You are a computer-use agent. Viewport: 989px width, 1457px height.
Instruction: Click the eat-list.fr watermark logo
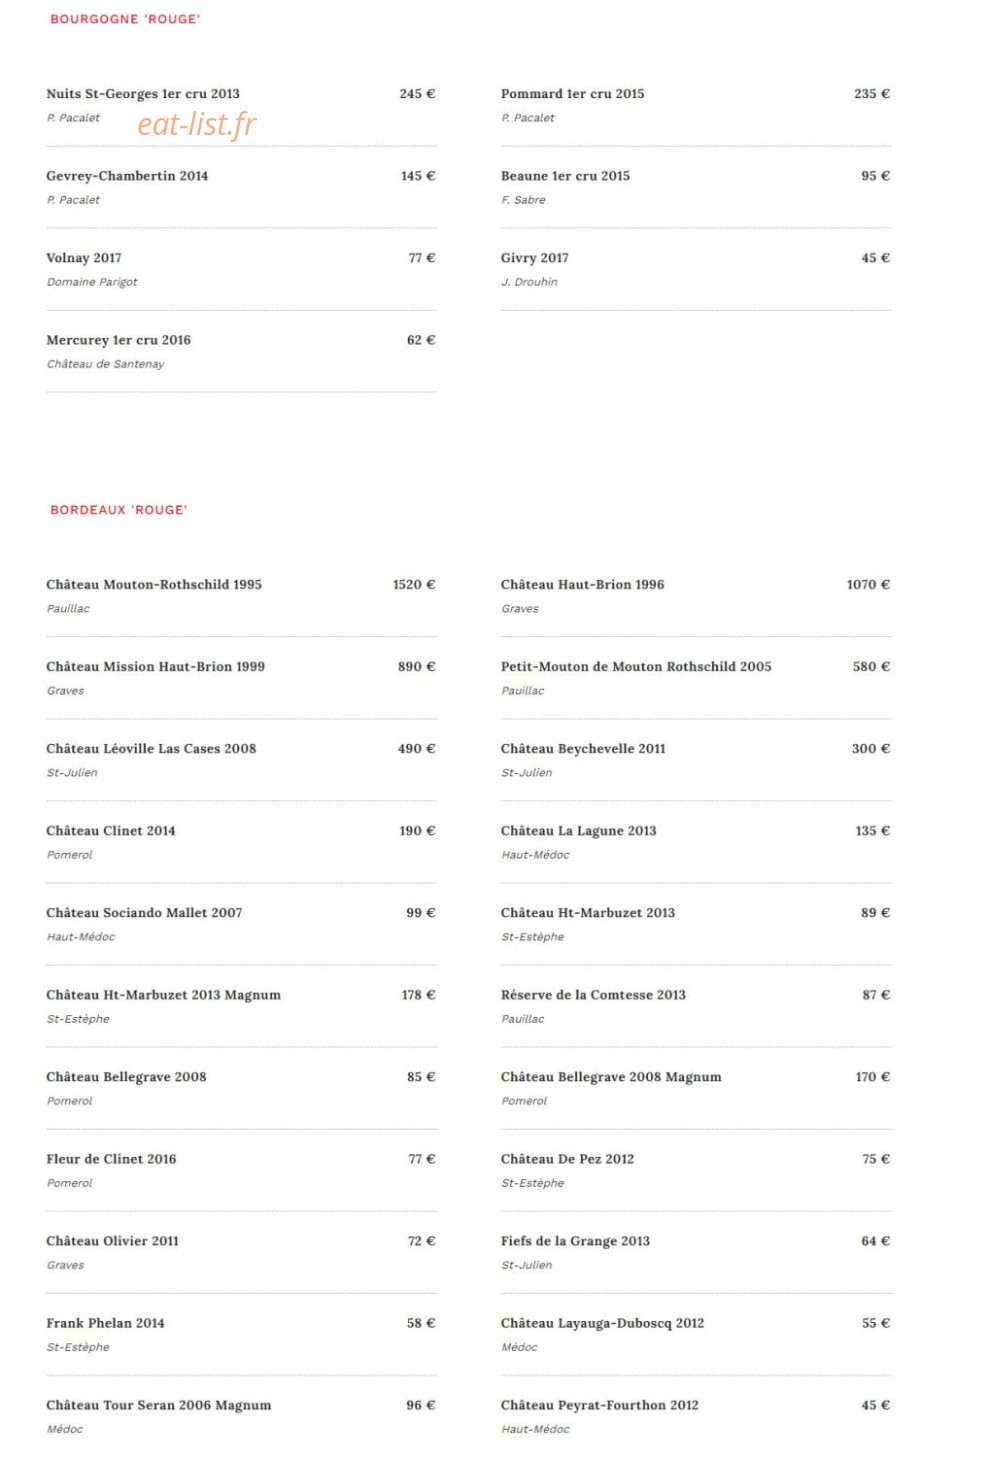(197, 124)
